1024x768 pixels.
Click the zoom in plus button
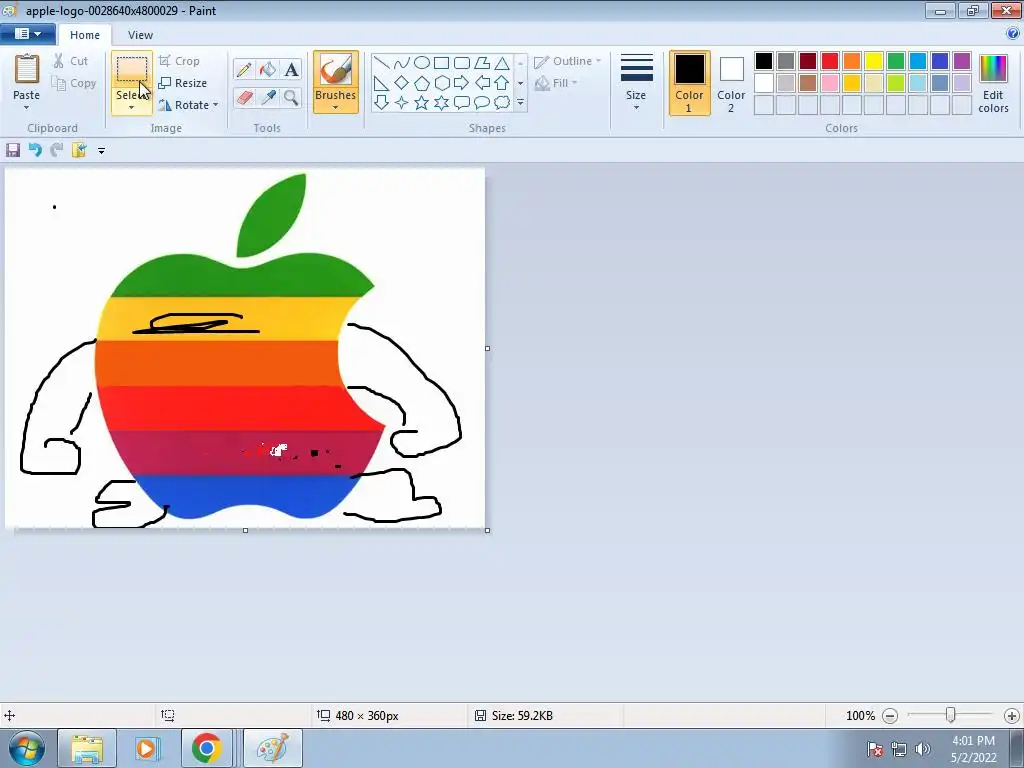1012,716
